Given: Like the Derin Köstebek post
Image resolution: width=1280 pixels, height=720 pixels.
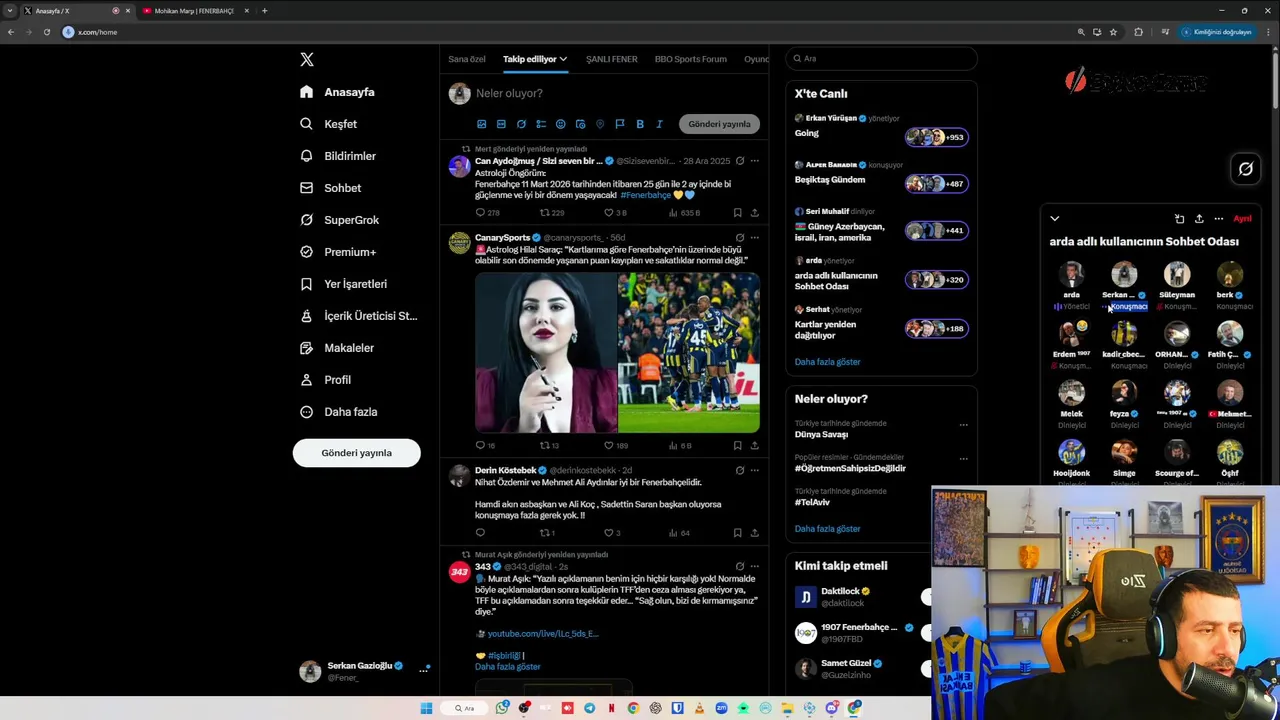Looking at the screenshot, I should (x=612, y=533).
